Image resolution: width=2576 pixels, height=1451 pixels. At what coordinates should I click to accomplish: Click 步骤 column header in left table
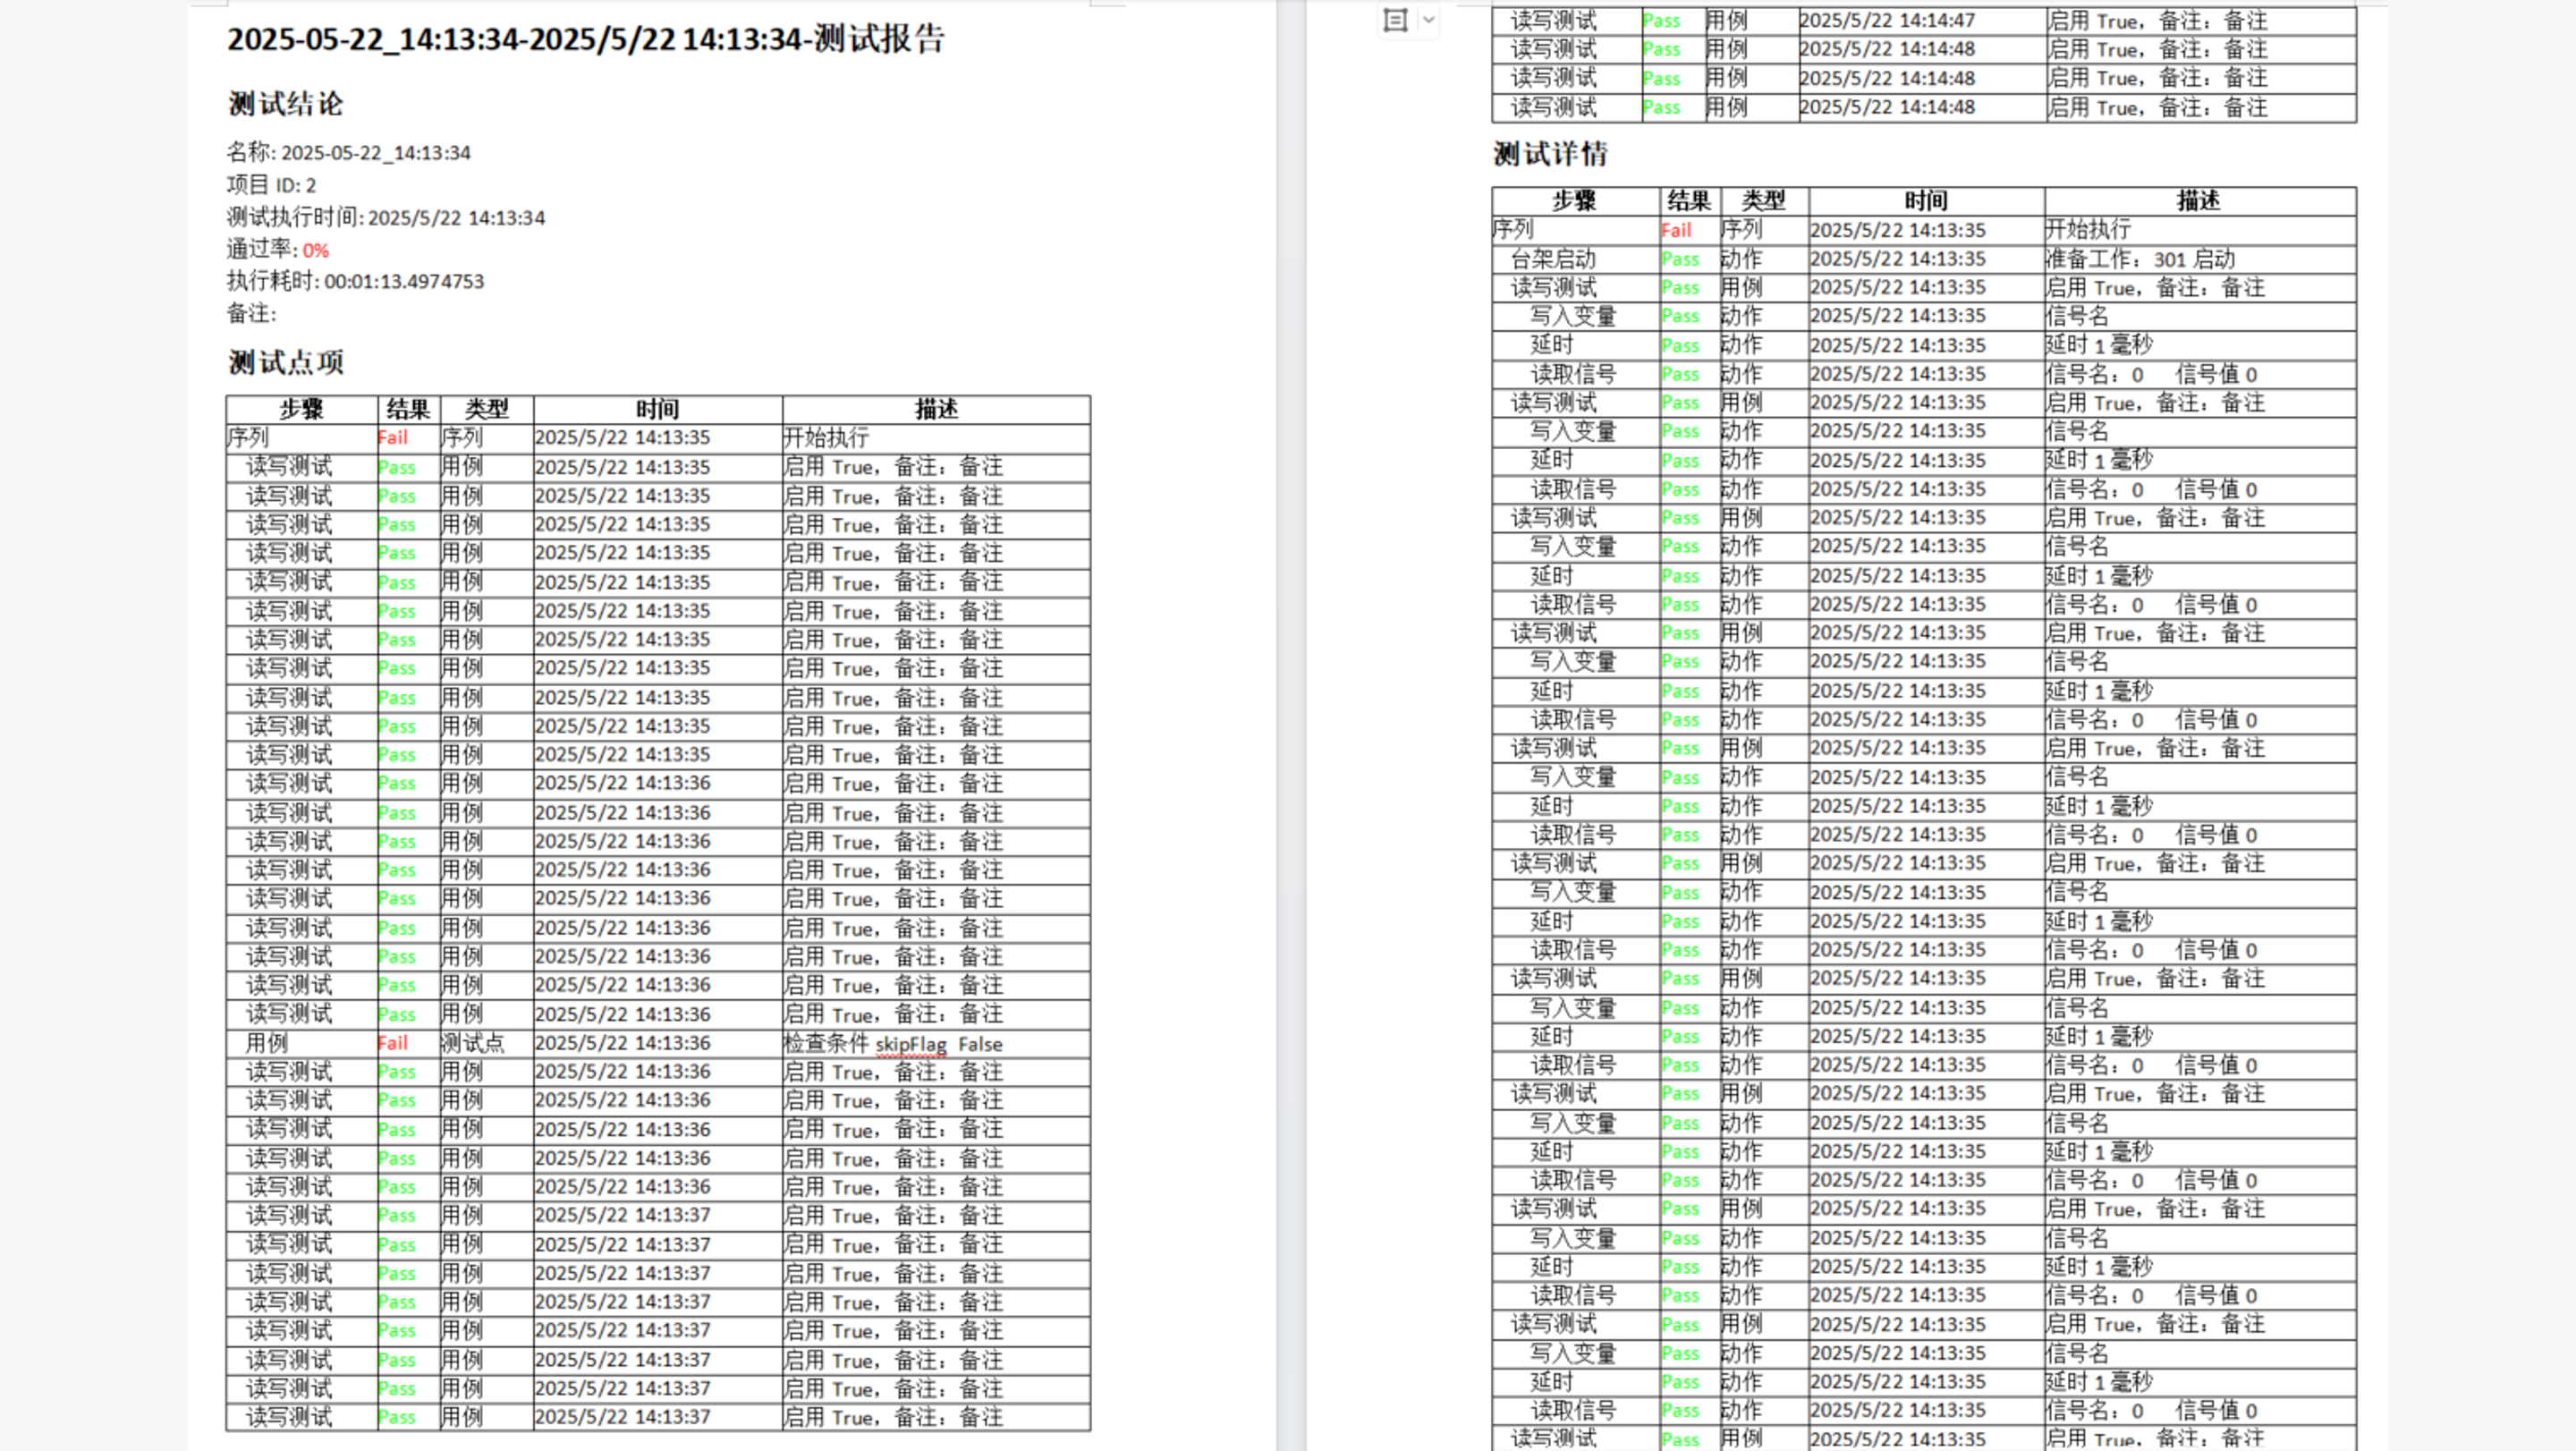tap(301, 409)
